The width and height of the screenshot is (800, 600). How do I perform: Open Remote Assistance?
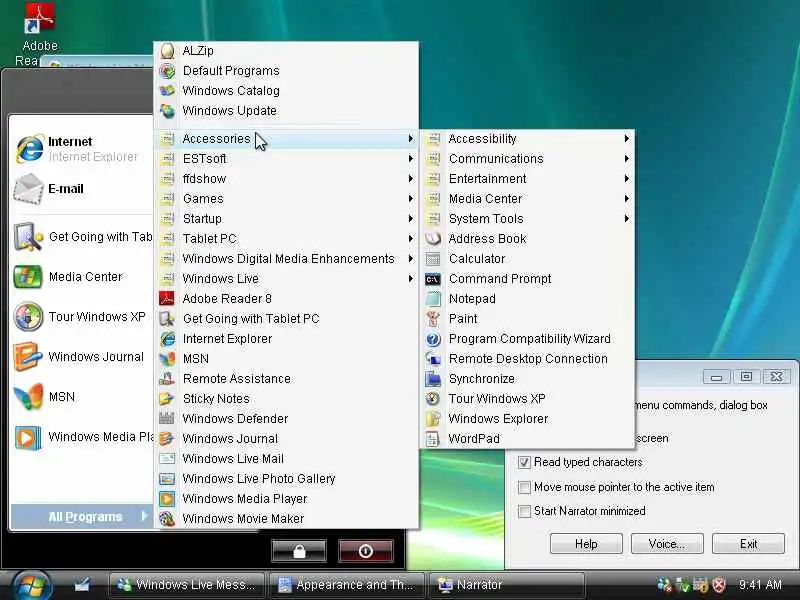[286, 379]
